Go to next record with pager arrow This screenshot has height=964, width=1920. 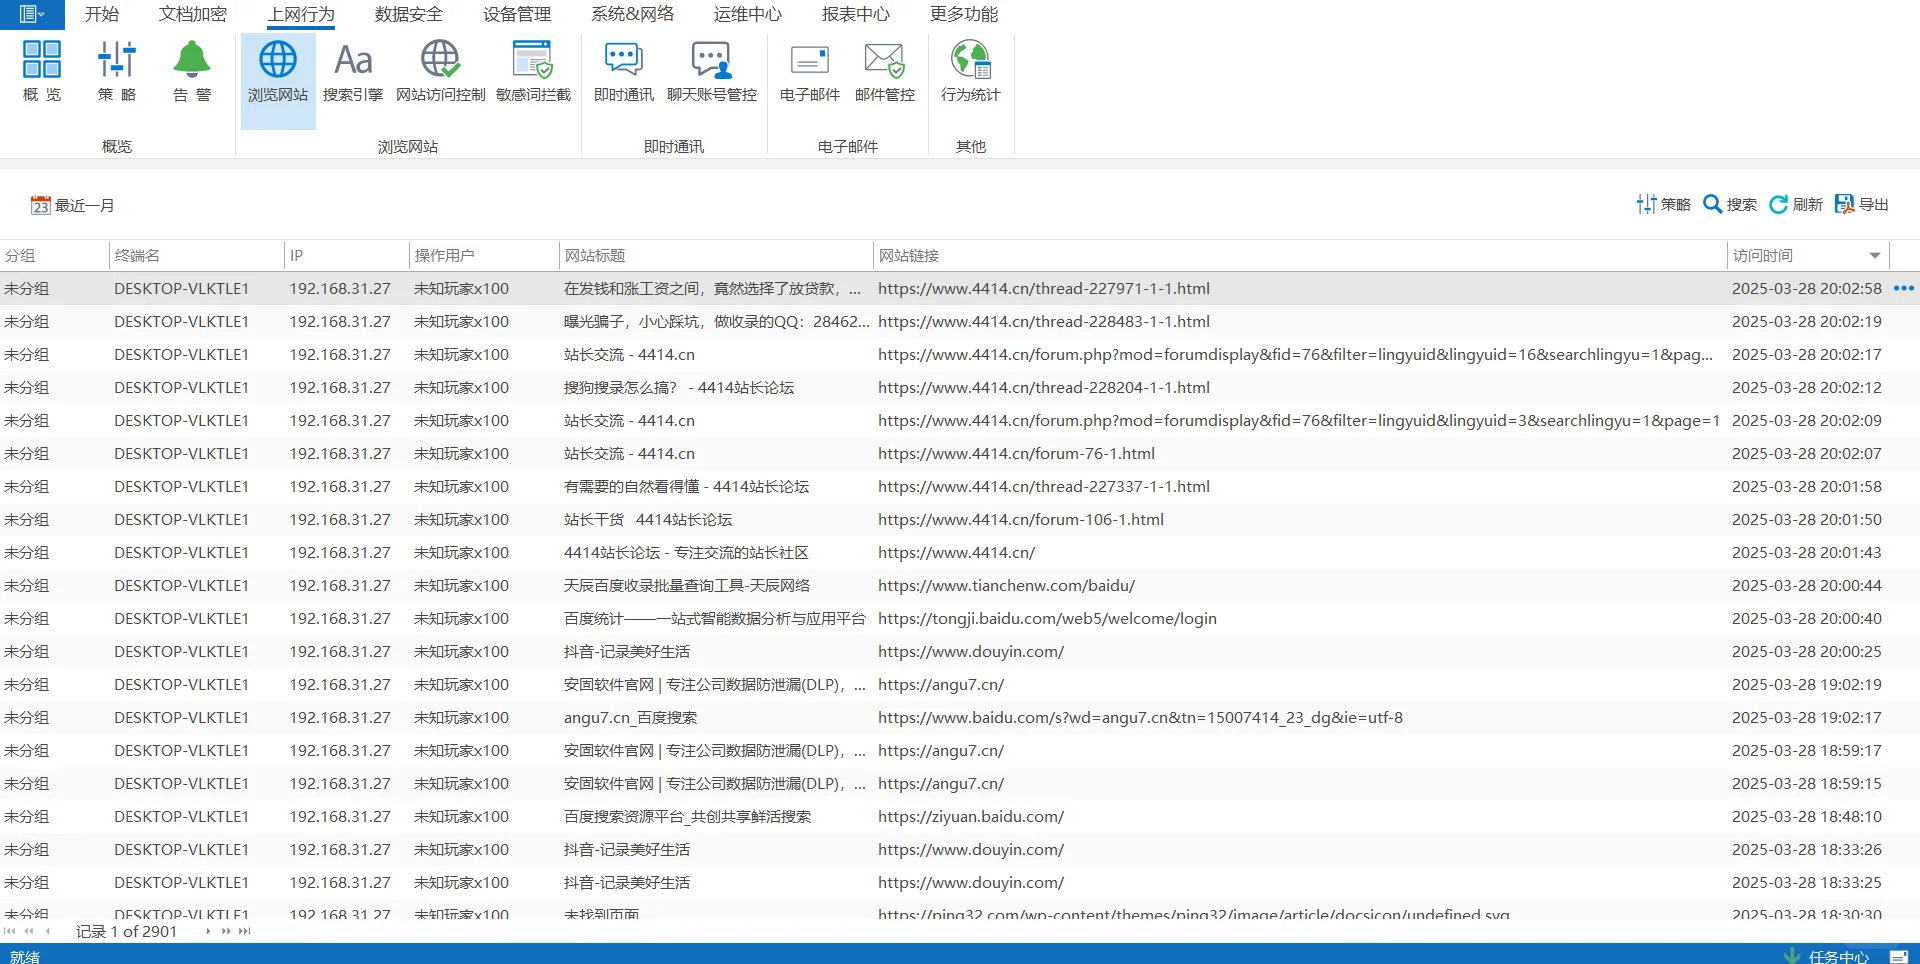pos(208,931)
